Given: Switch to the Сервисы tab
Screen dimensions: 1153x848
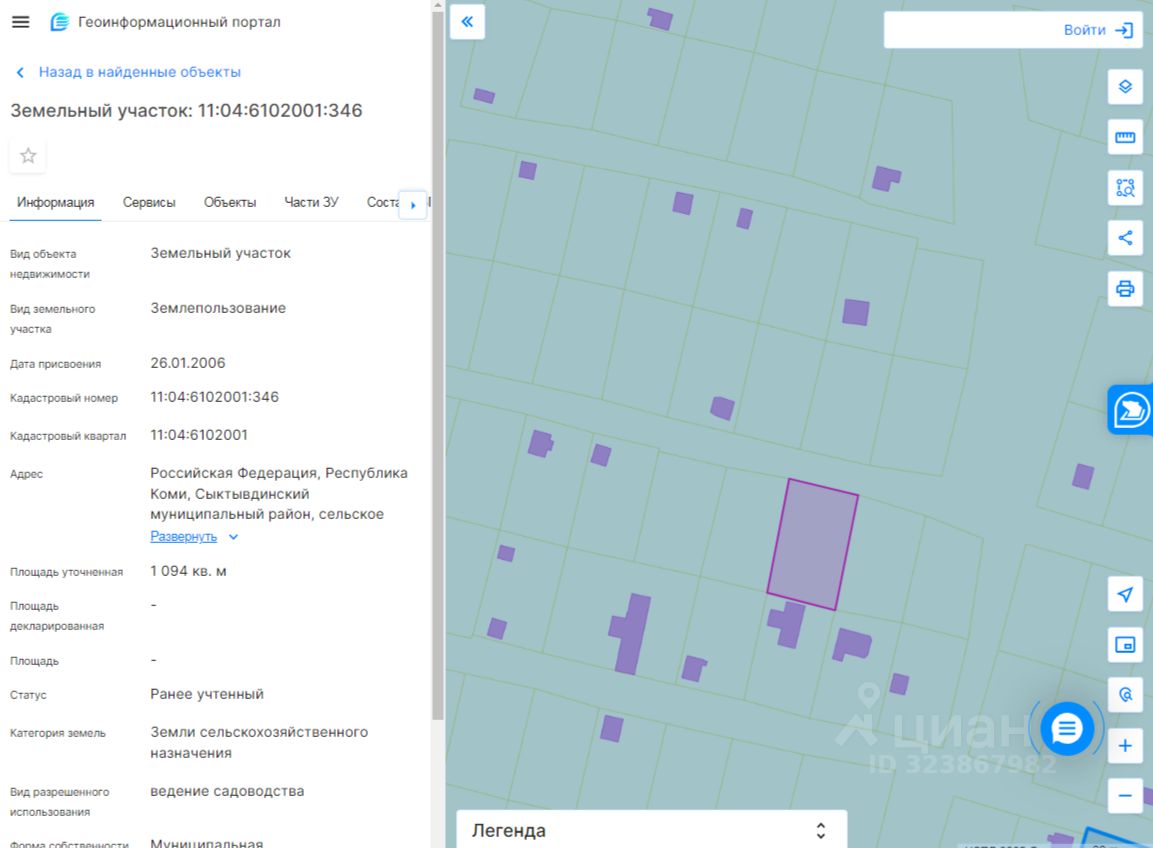Looking at the screenshot, I should (149, 202).
